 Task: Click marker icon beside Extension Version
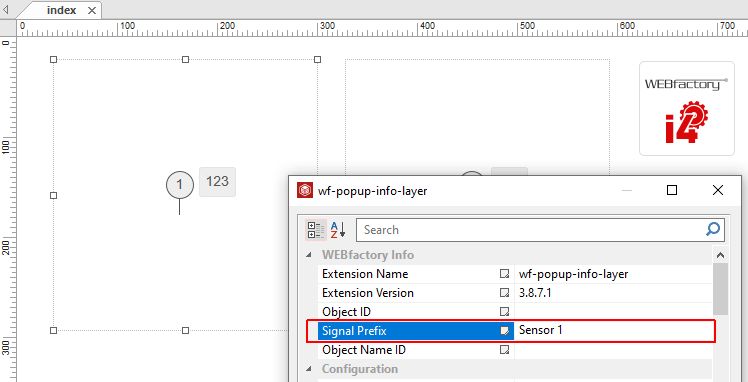tap(504, 293)
